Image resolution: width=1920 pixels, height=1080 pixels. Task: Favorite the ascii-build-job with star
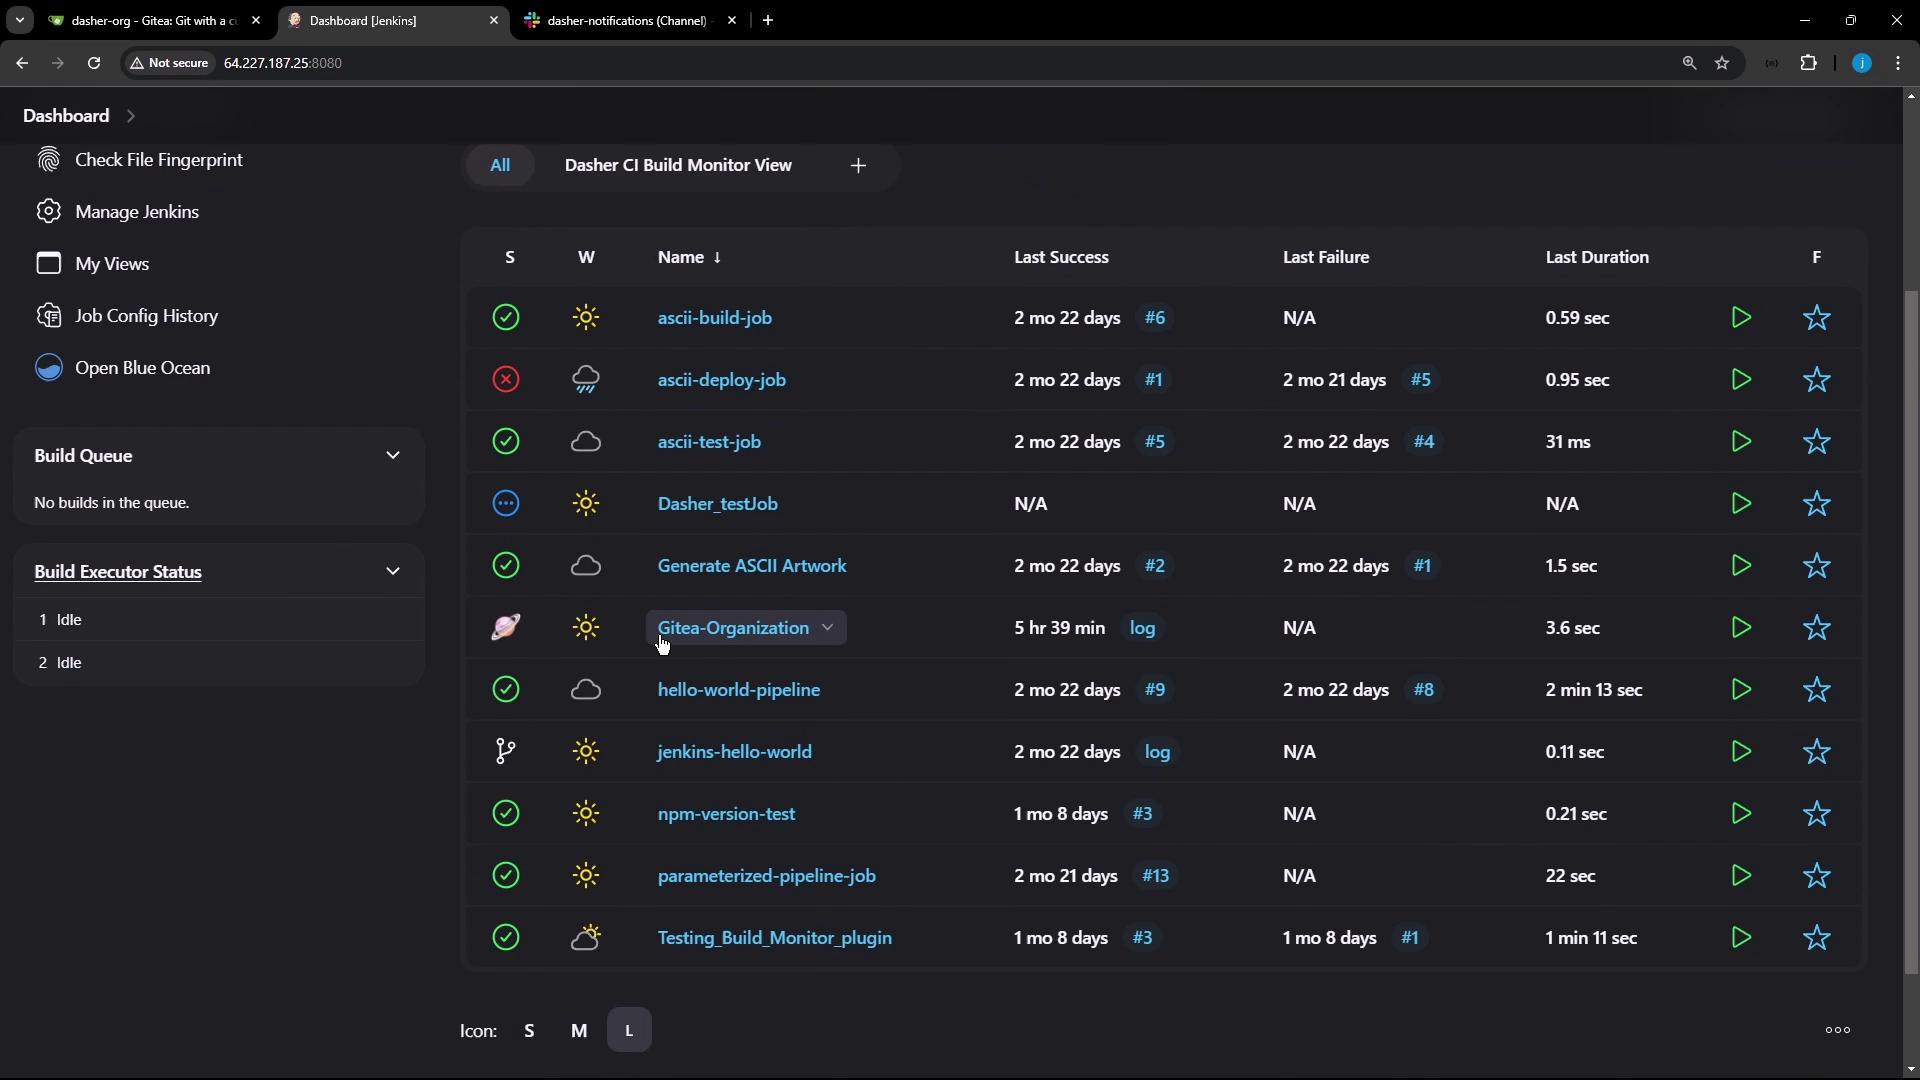[x=1817, y=318]
